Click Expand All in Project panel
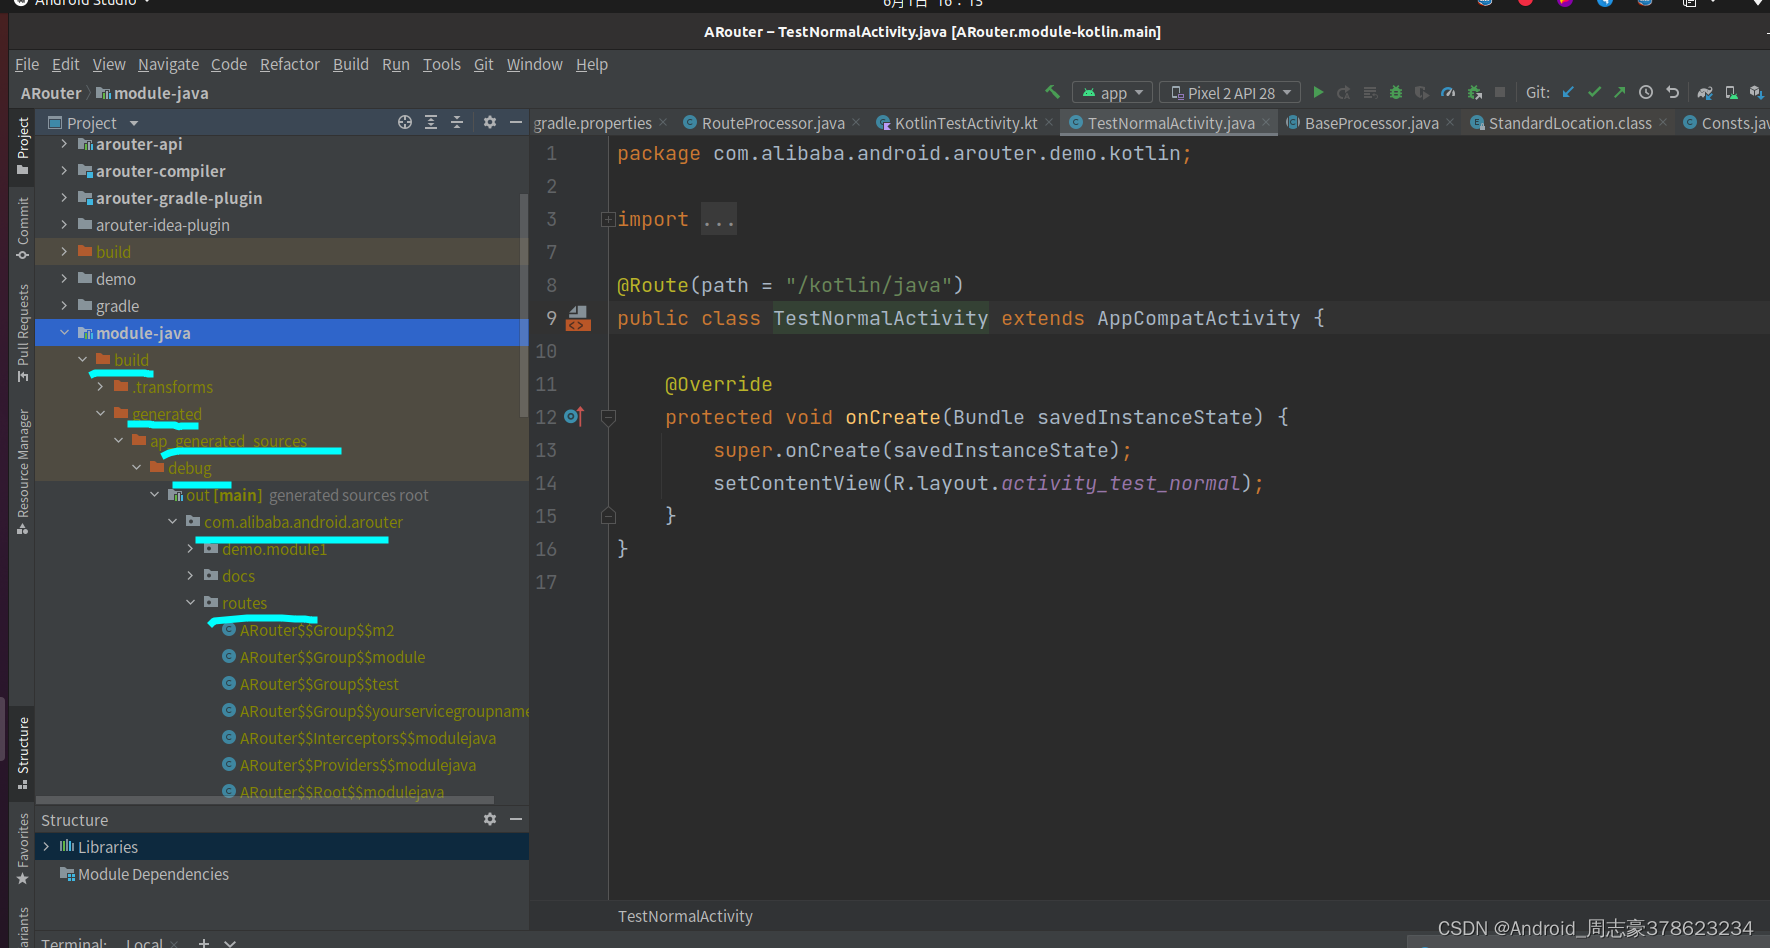Image resolution: width=1770 pixels, height=948 pixels. [431, 122]
